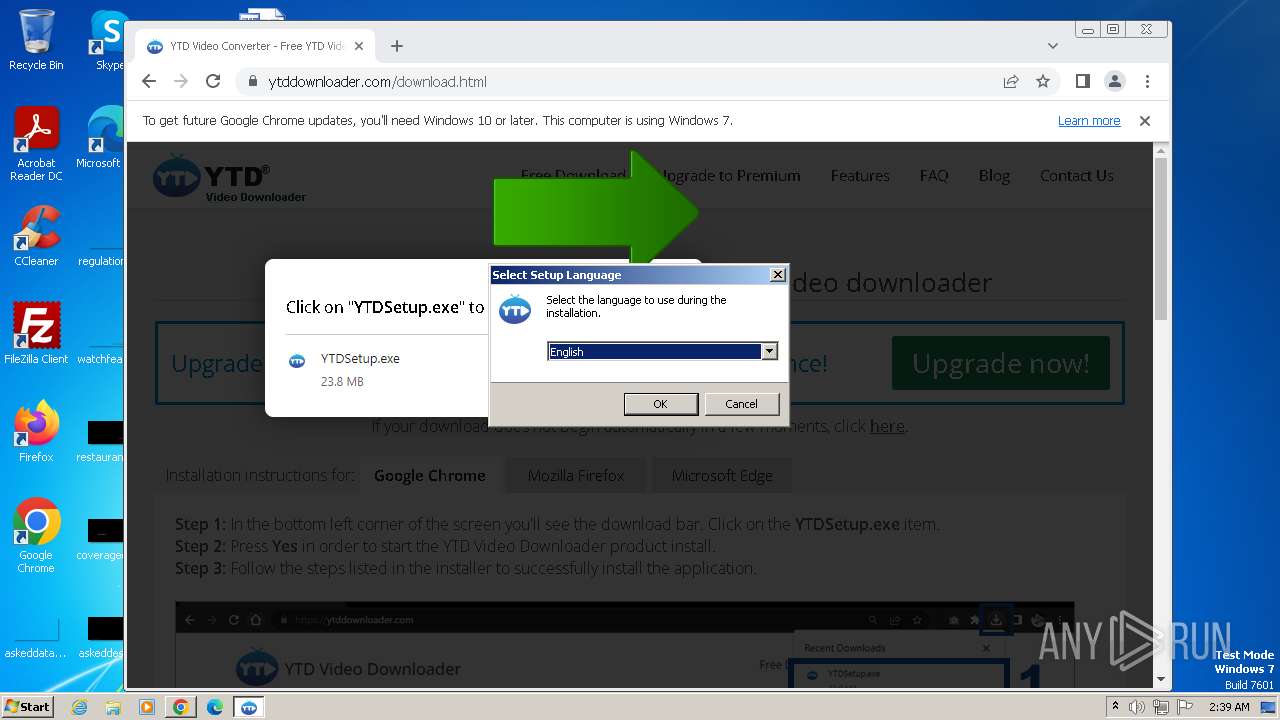This screenshot has width=1280, height=720.
Task: Open Google Chrome desktop icon
Action: click(x=36, y=536)
